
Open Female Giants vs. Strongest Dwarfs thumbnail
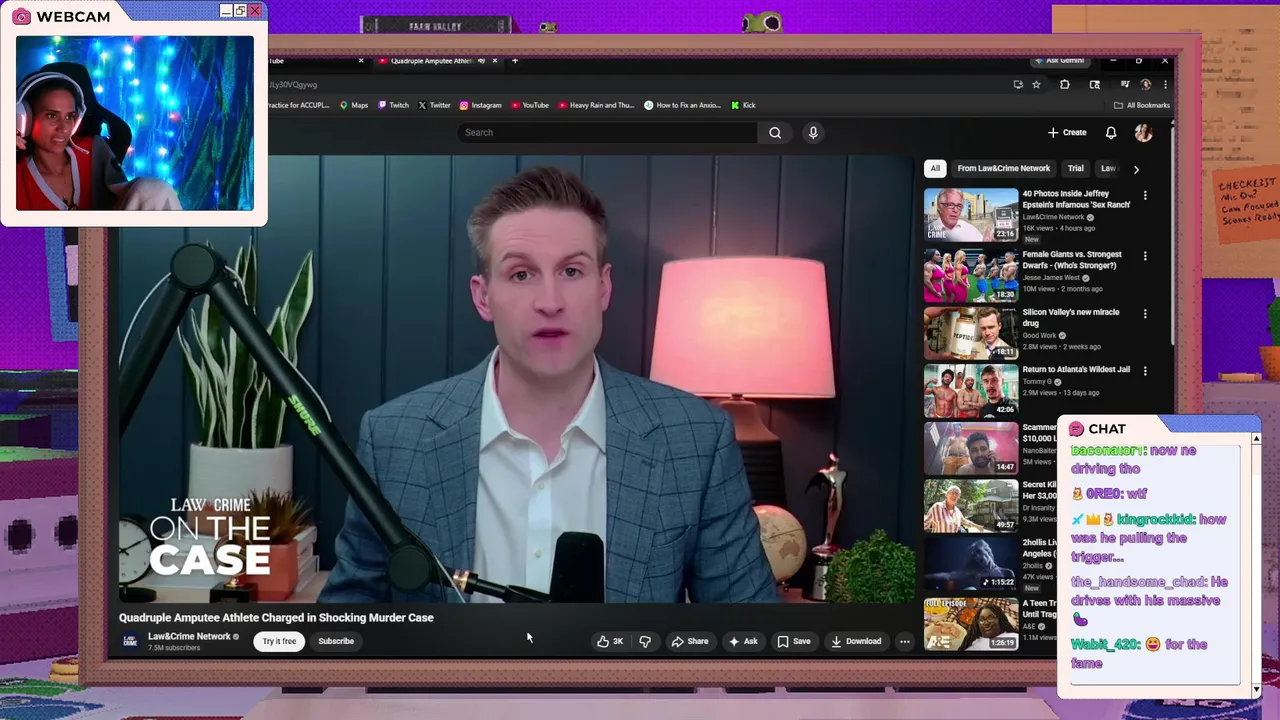tap(971, 275)
